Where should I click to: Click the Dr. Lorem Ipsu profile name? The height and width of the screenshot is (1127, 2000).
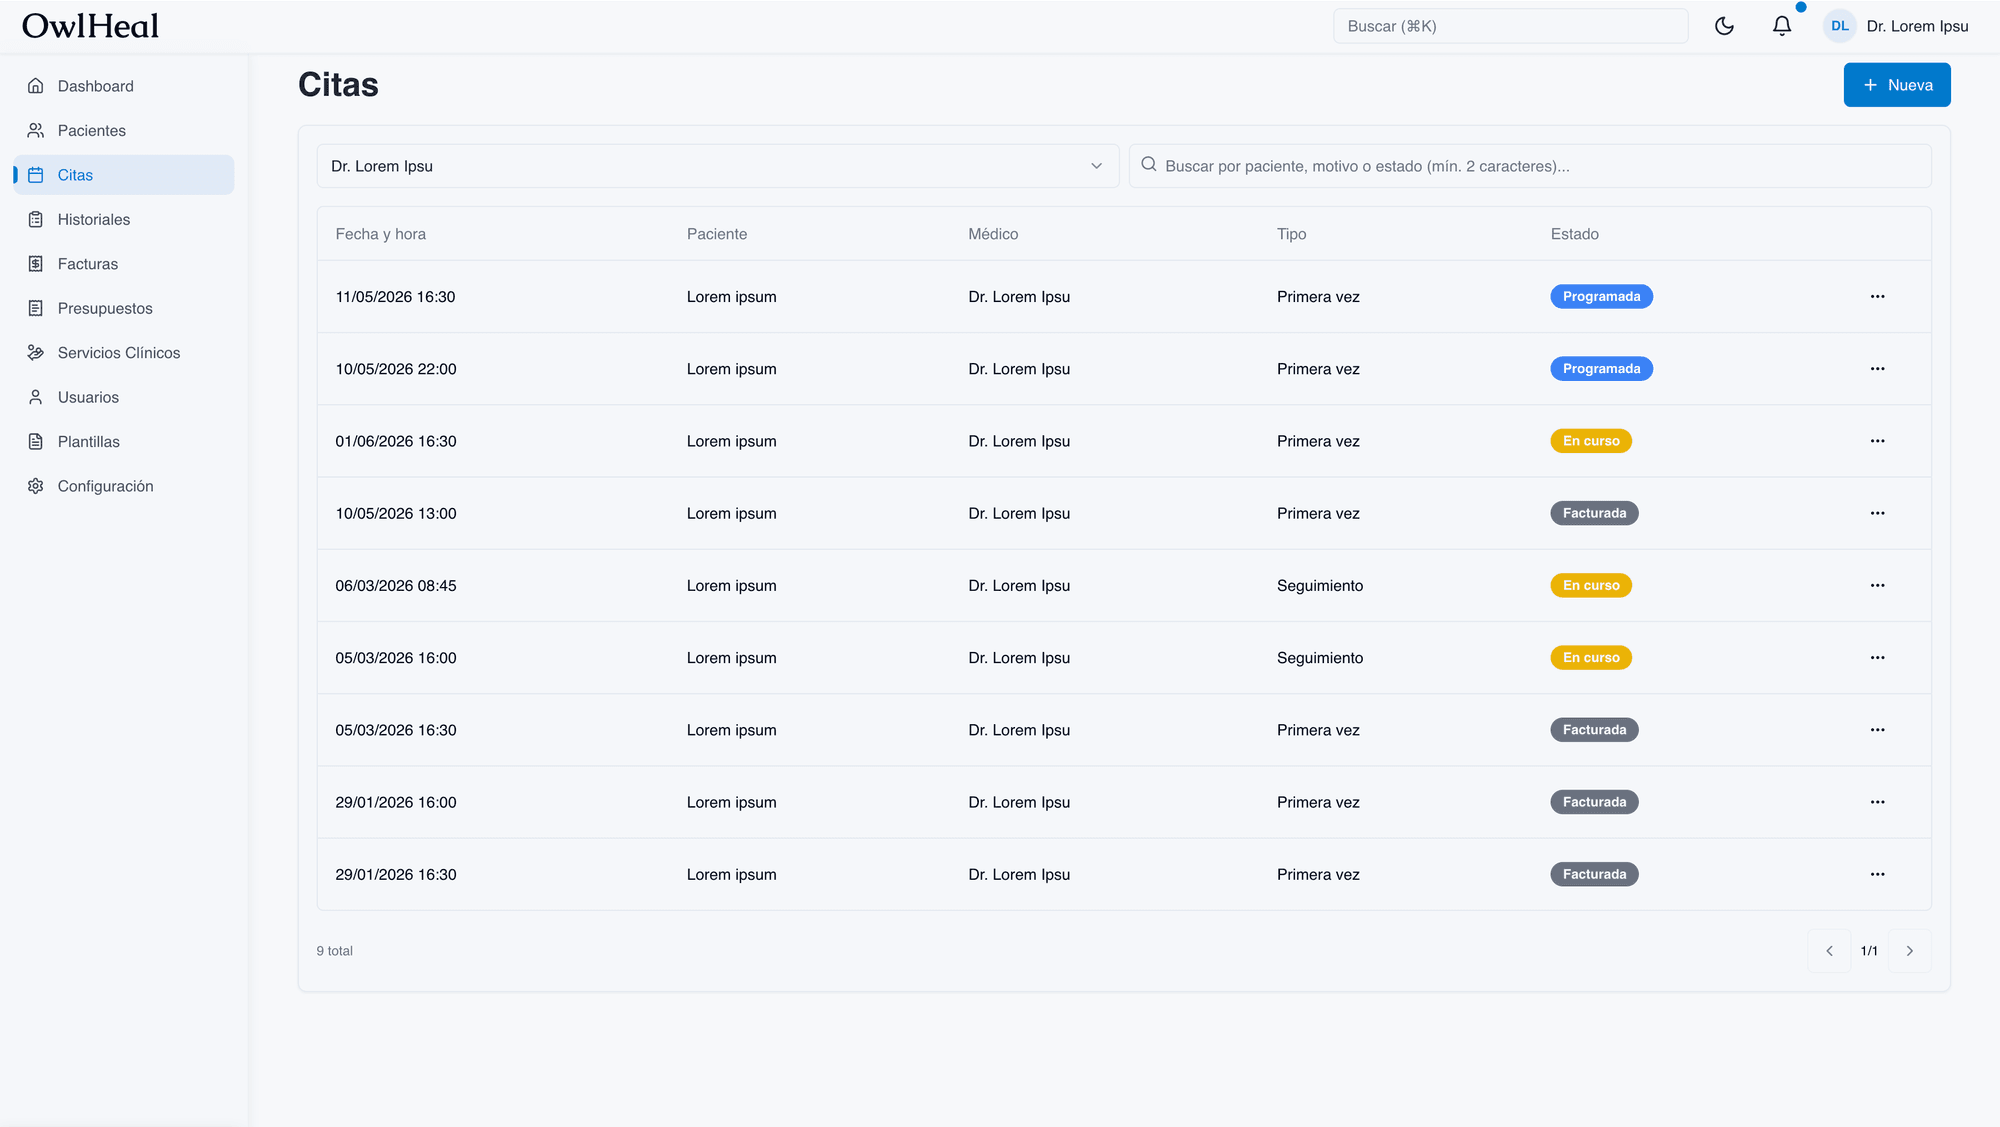tap(1917, 26)
